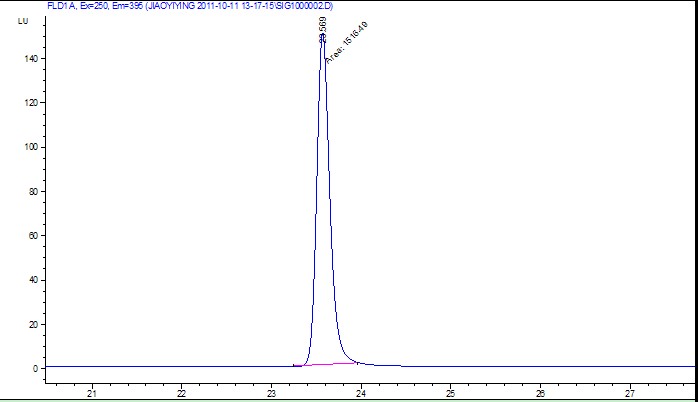
Task: Select the Area annotation beside the peak
Action: click(346, 43)
